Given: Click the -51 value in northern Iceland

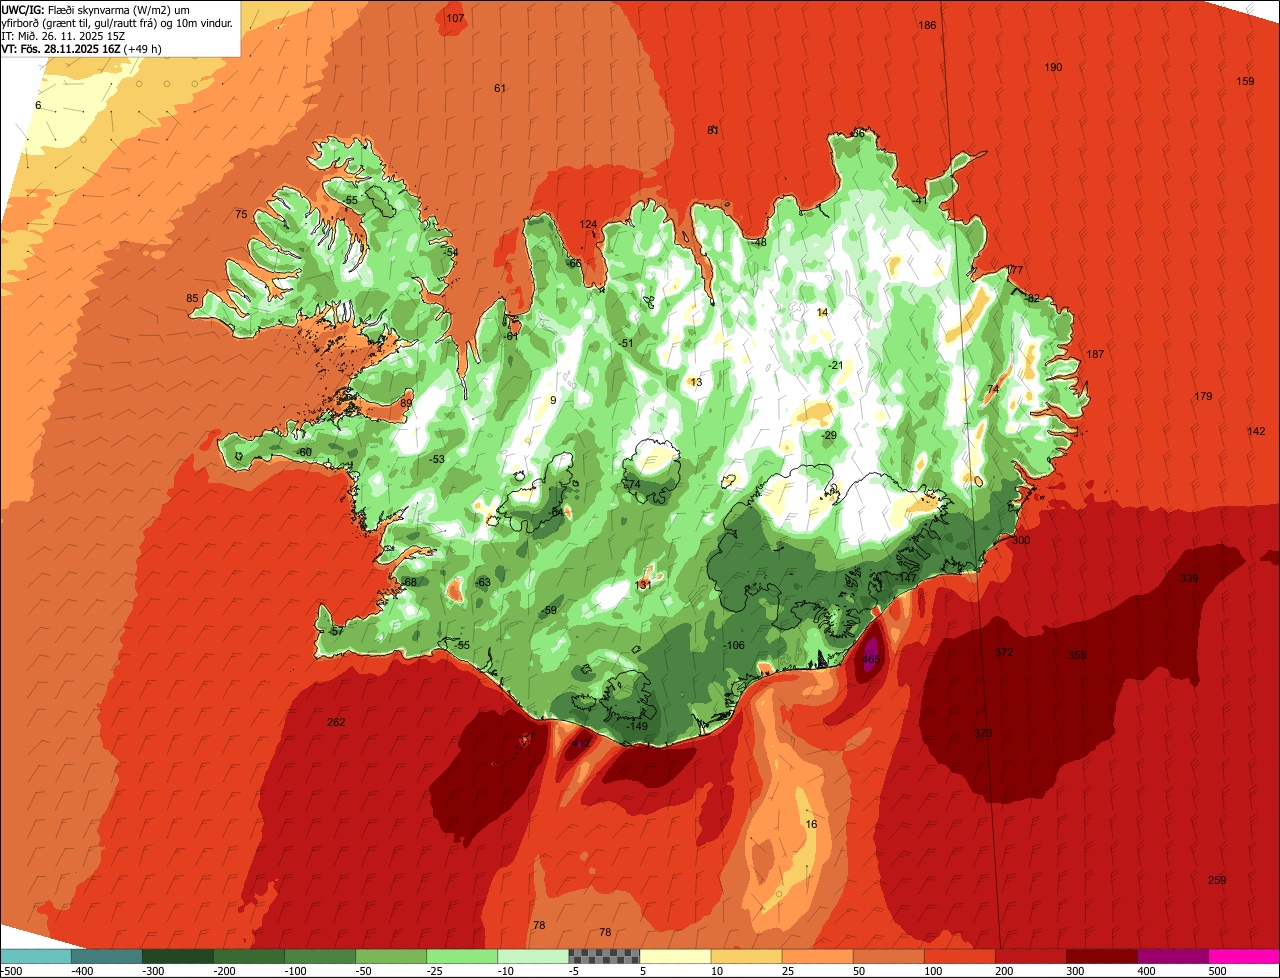Looking at the screenshot, I should 626,343.
